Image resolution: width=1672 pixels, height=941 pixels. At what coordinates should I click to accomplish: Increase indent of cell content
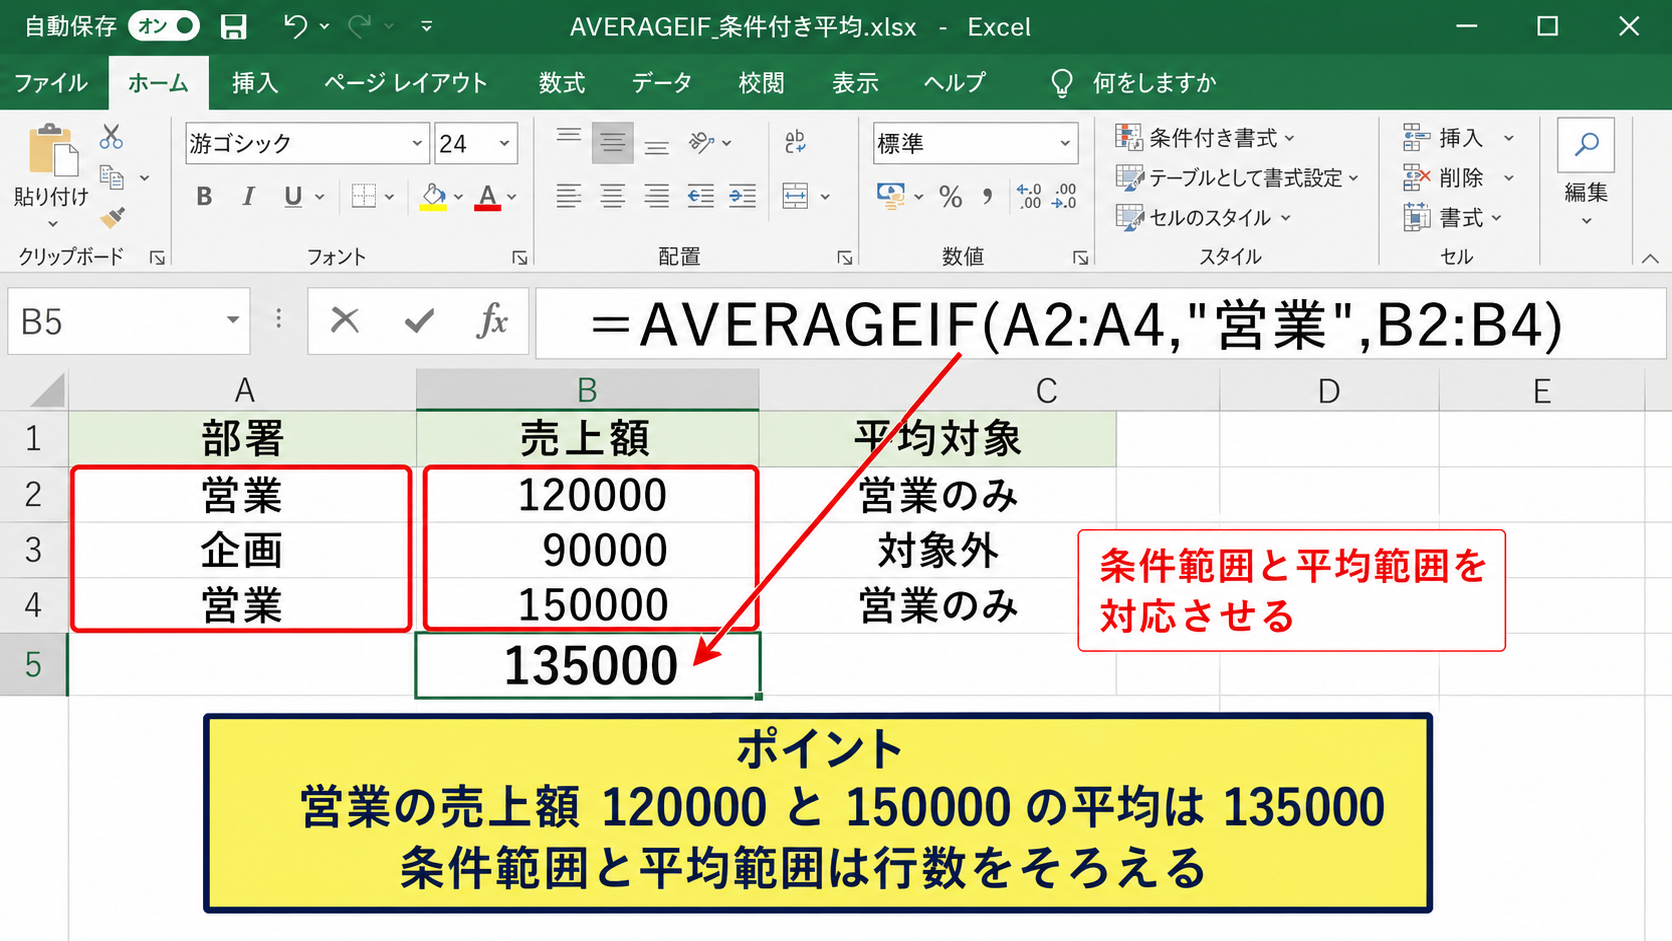743,196
